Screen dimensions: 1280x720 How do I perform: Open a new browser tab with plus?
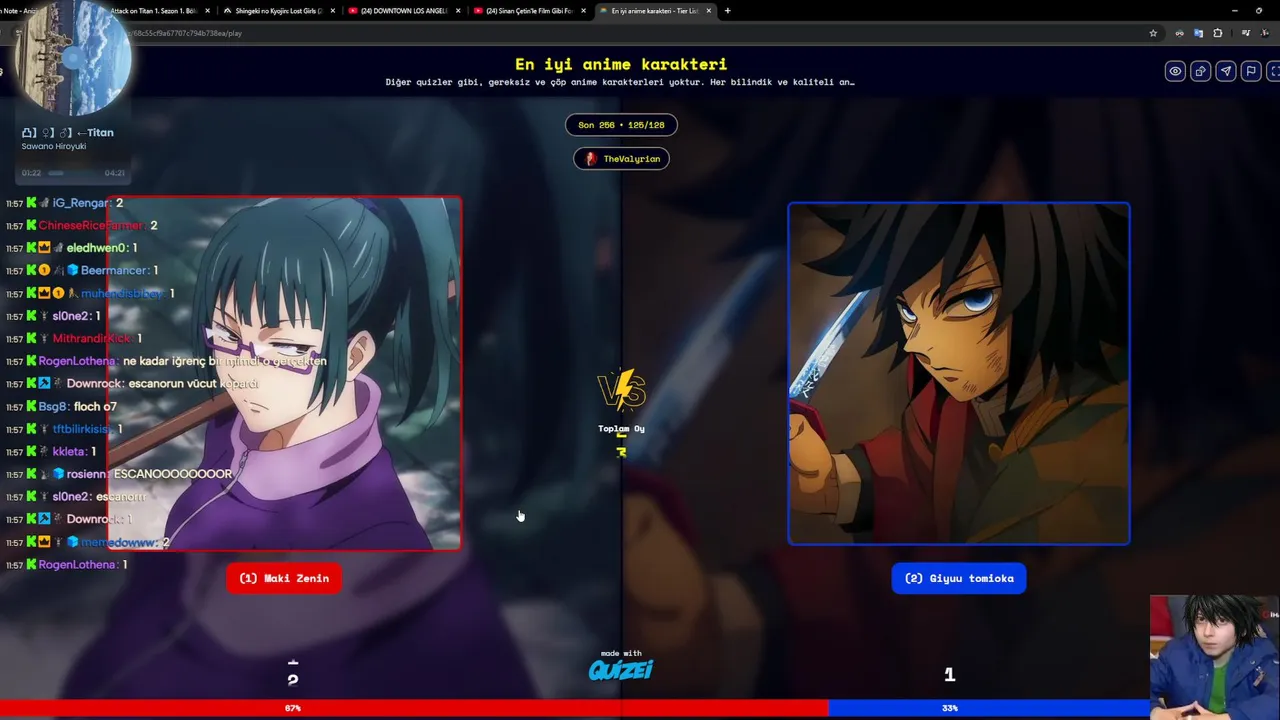(x=727, y=11)
